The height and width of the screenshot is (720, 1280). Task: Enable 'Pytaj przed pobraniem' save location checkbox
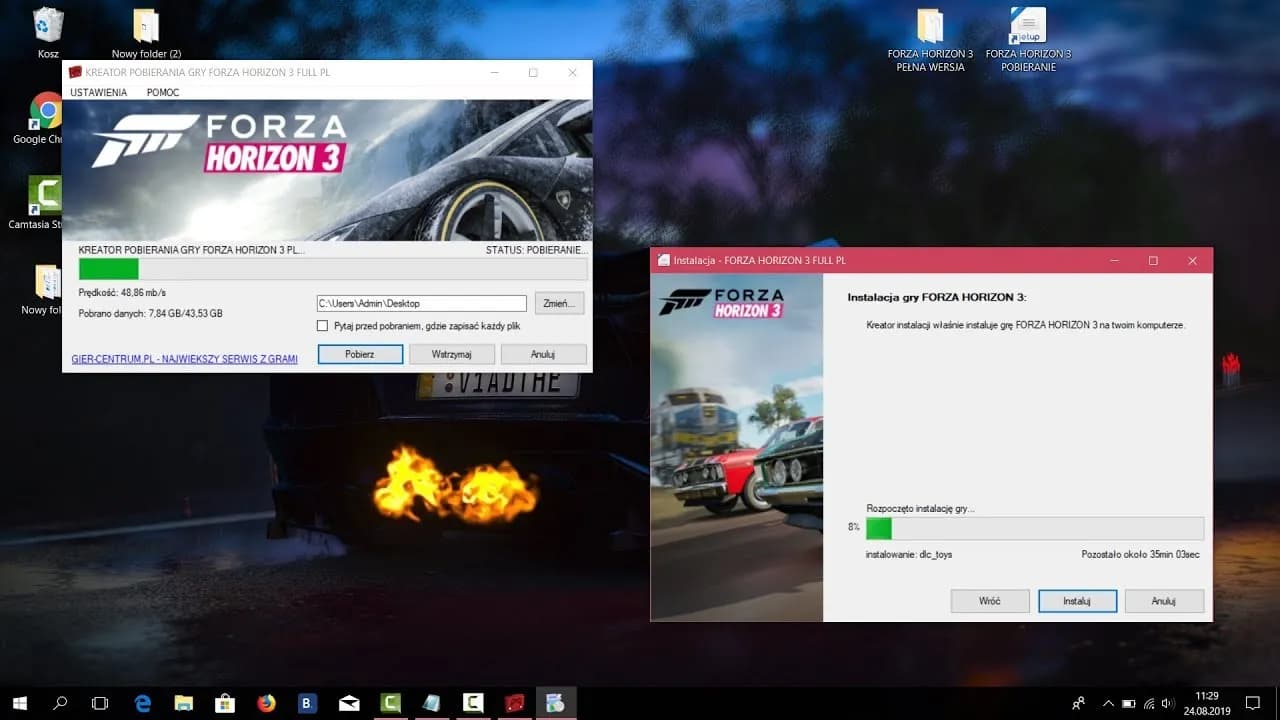(x=322, y=325)
